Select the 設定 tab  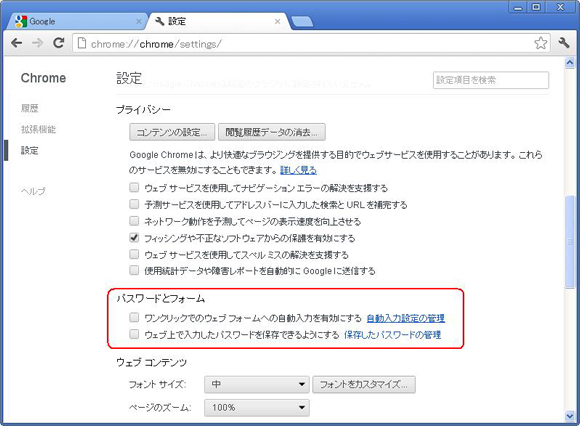[x=218, y=21]
